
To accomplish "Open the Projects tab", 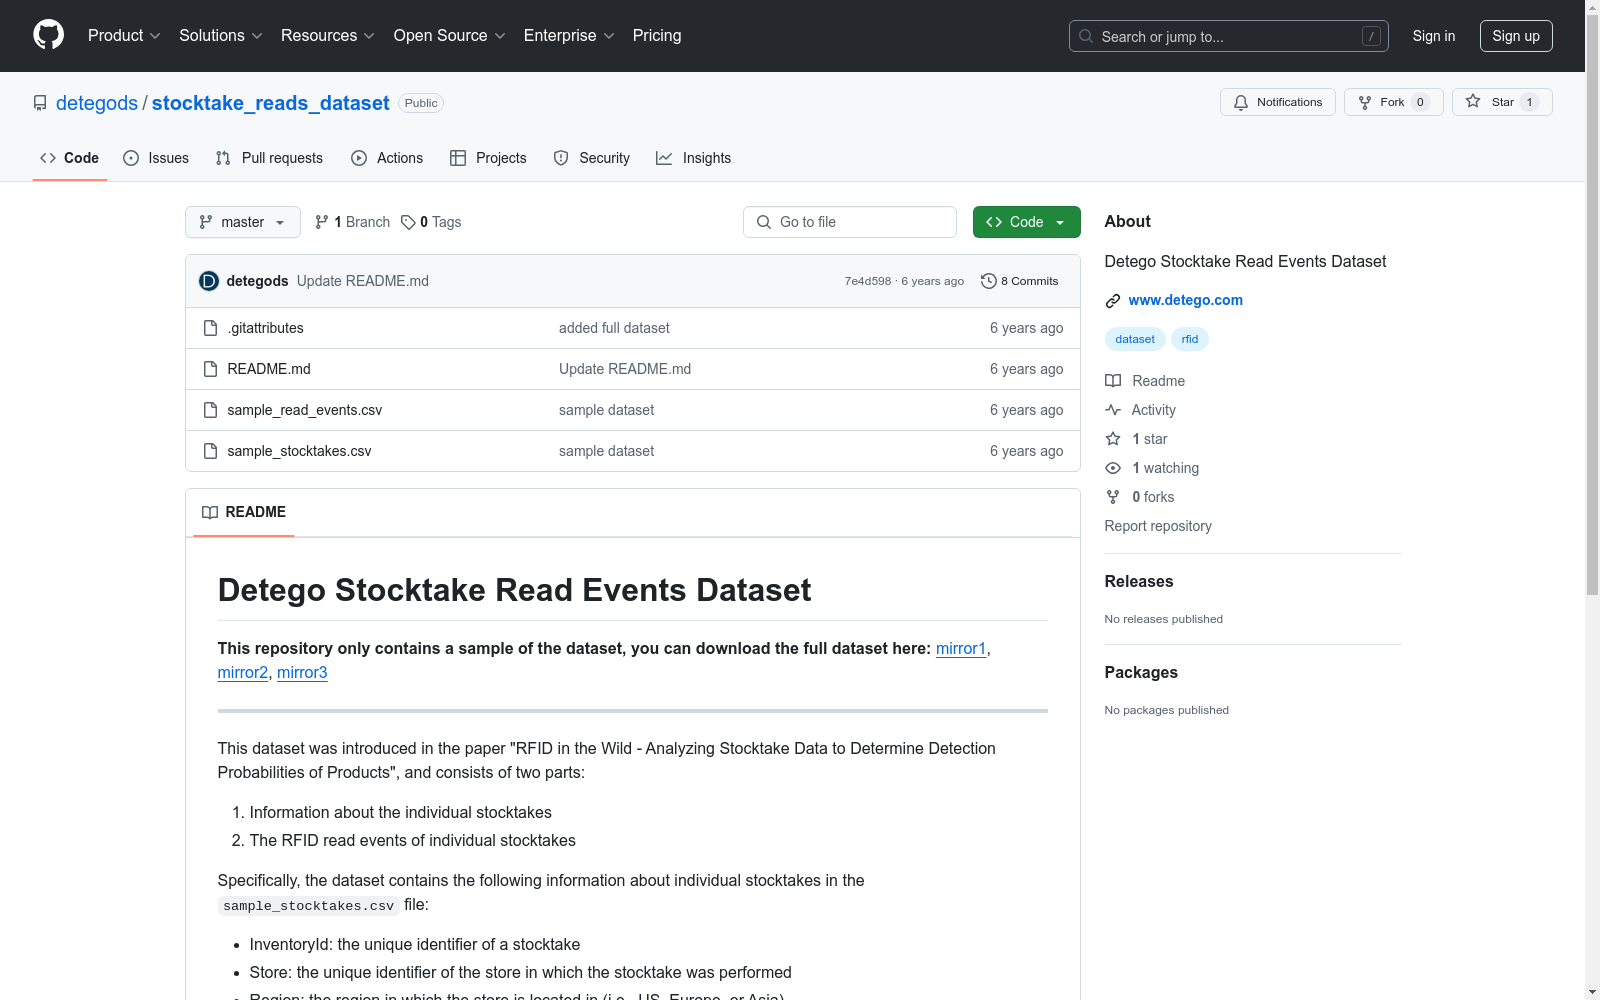I will pos(488,158).
